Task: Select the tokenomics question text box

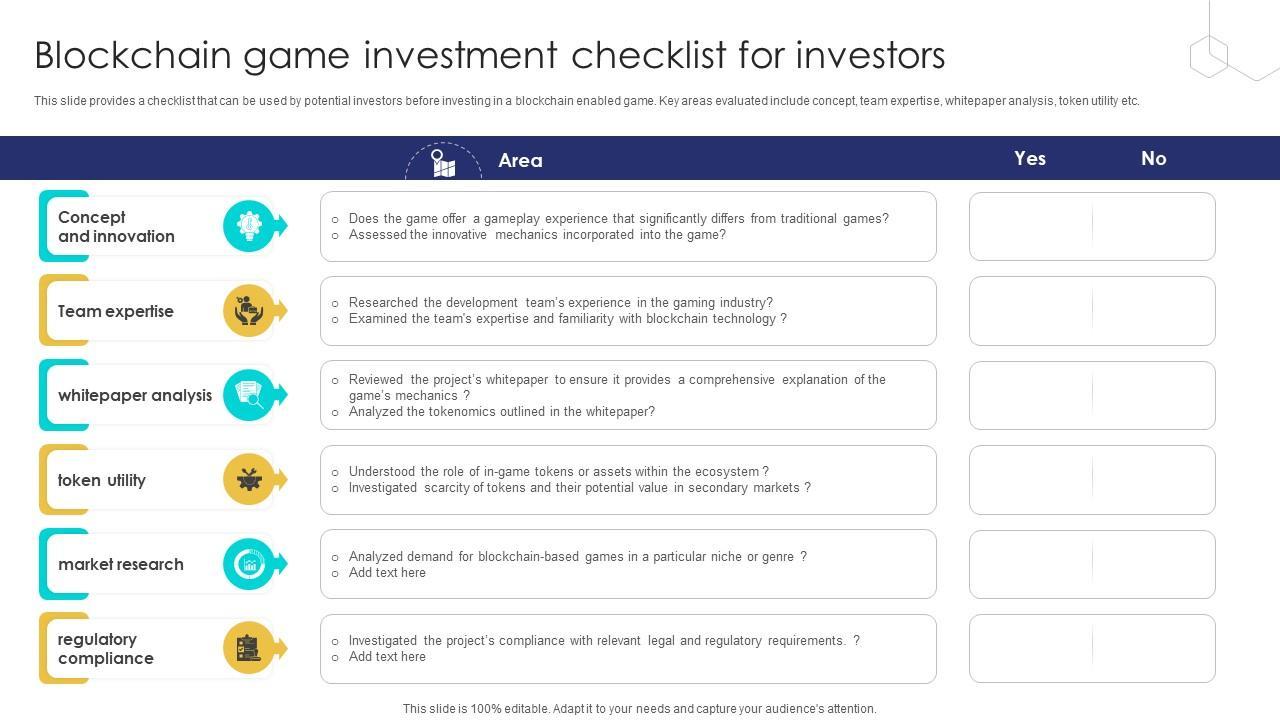Action: point(628,395)
